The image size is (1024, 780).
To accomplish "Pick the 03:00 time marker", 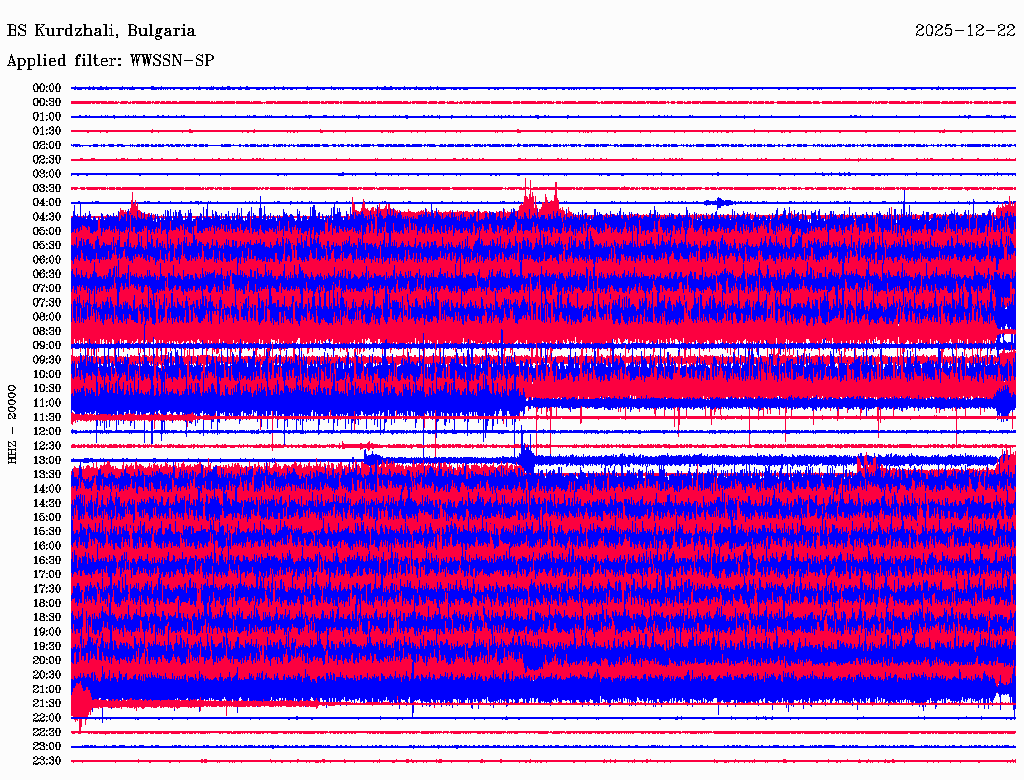I will pos(47,174).
